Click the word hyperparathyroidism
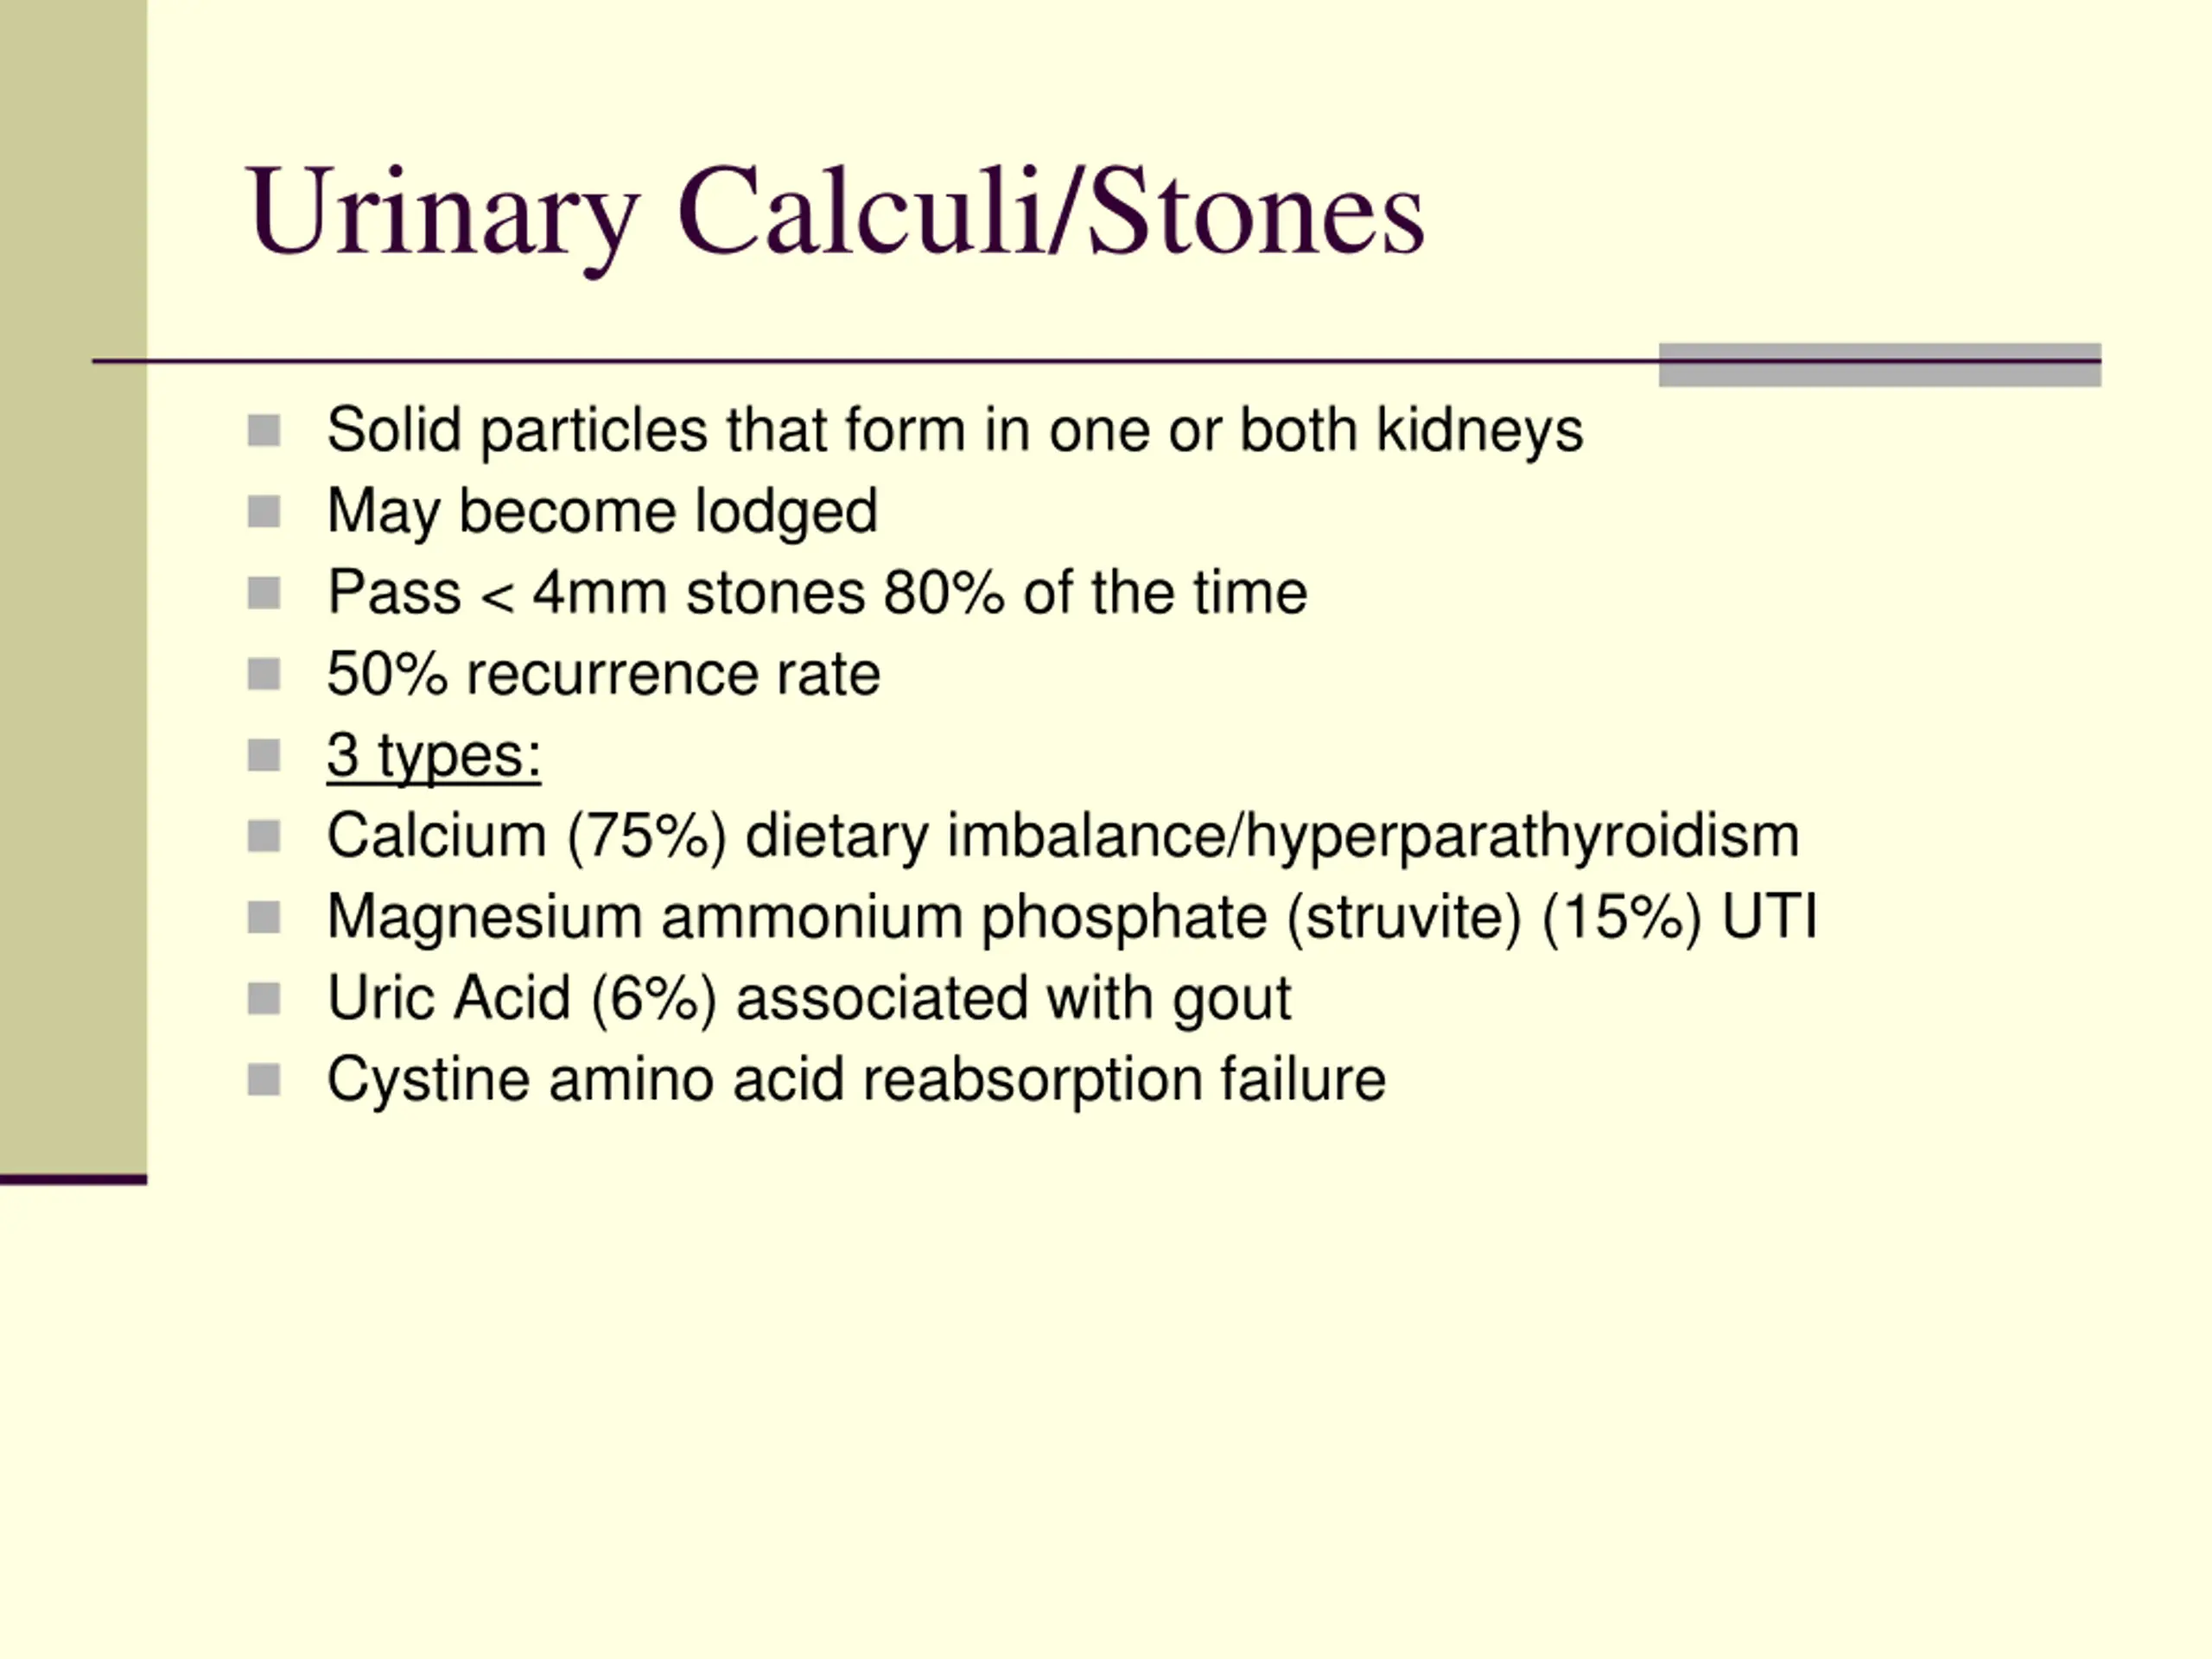 (x=1522, y=838)
